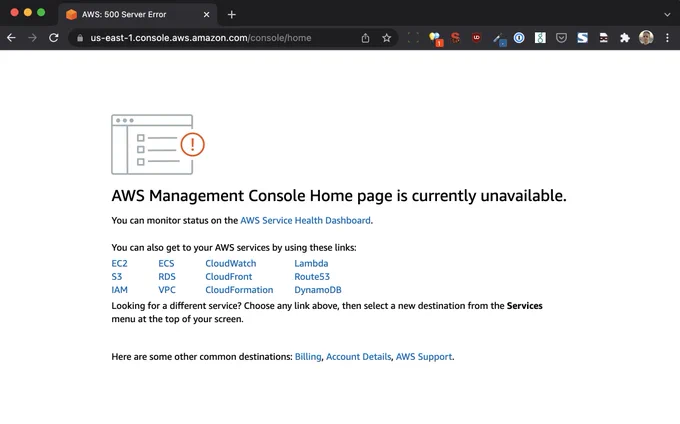This screenshot has height=424, width=680.
Task: Click the incognito-style spy extension icon
Action: (x=603, y=38)
